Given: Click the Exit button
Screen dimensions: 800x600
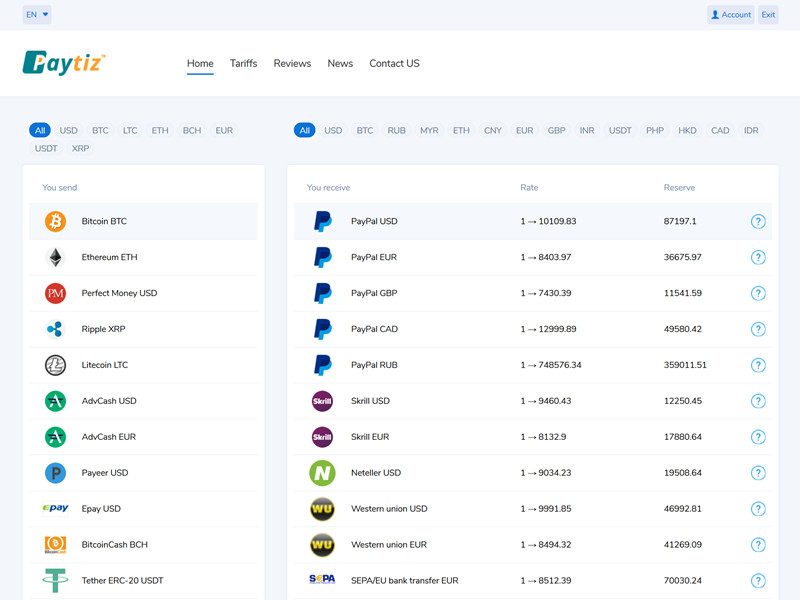Looking at the screenshot, I should point(768,15).
